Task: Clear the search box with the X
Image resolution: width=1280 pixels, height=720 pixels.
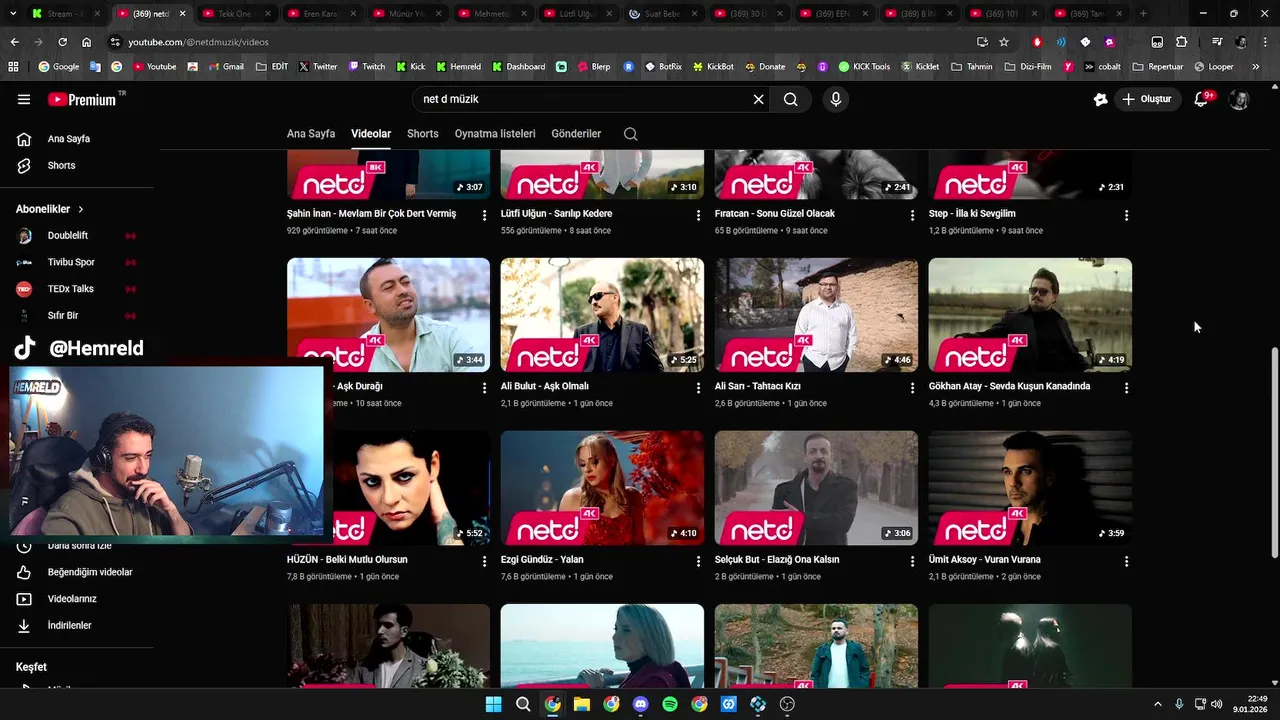Action: point(758,99)
